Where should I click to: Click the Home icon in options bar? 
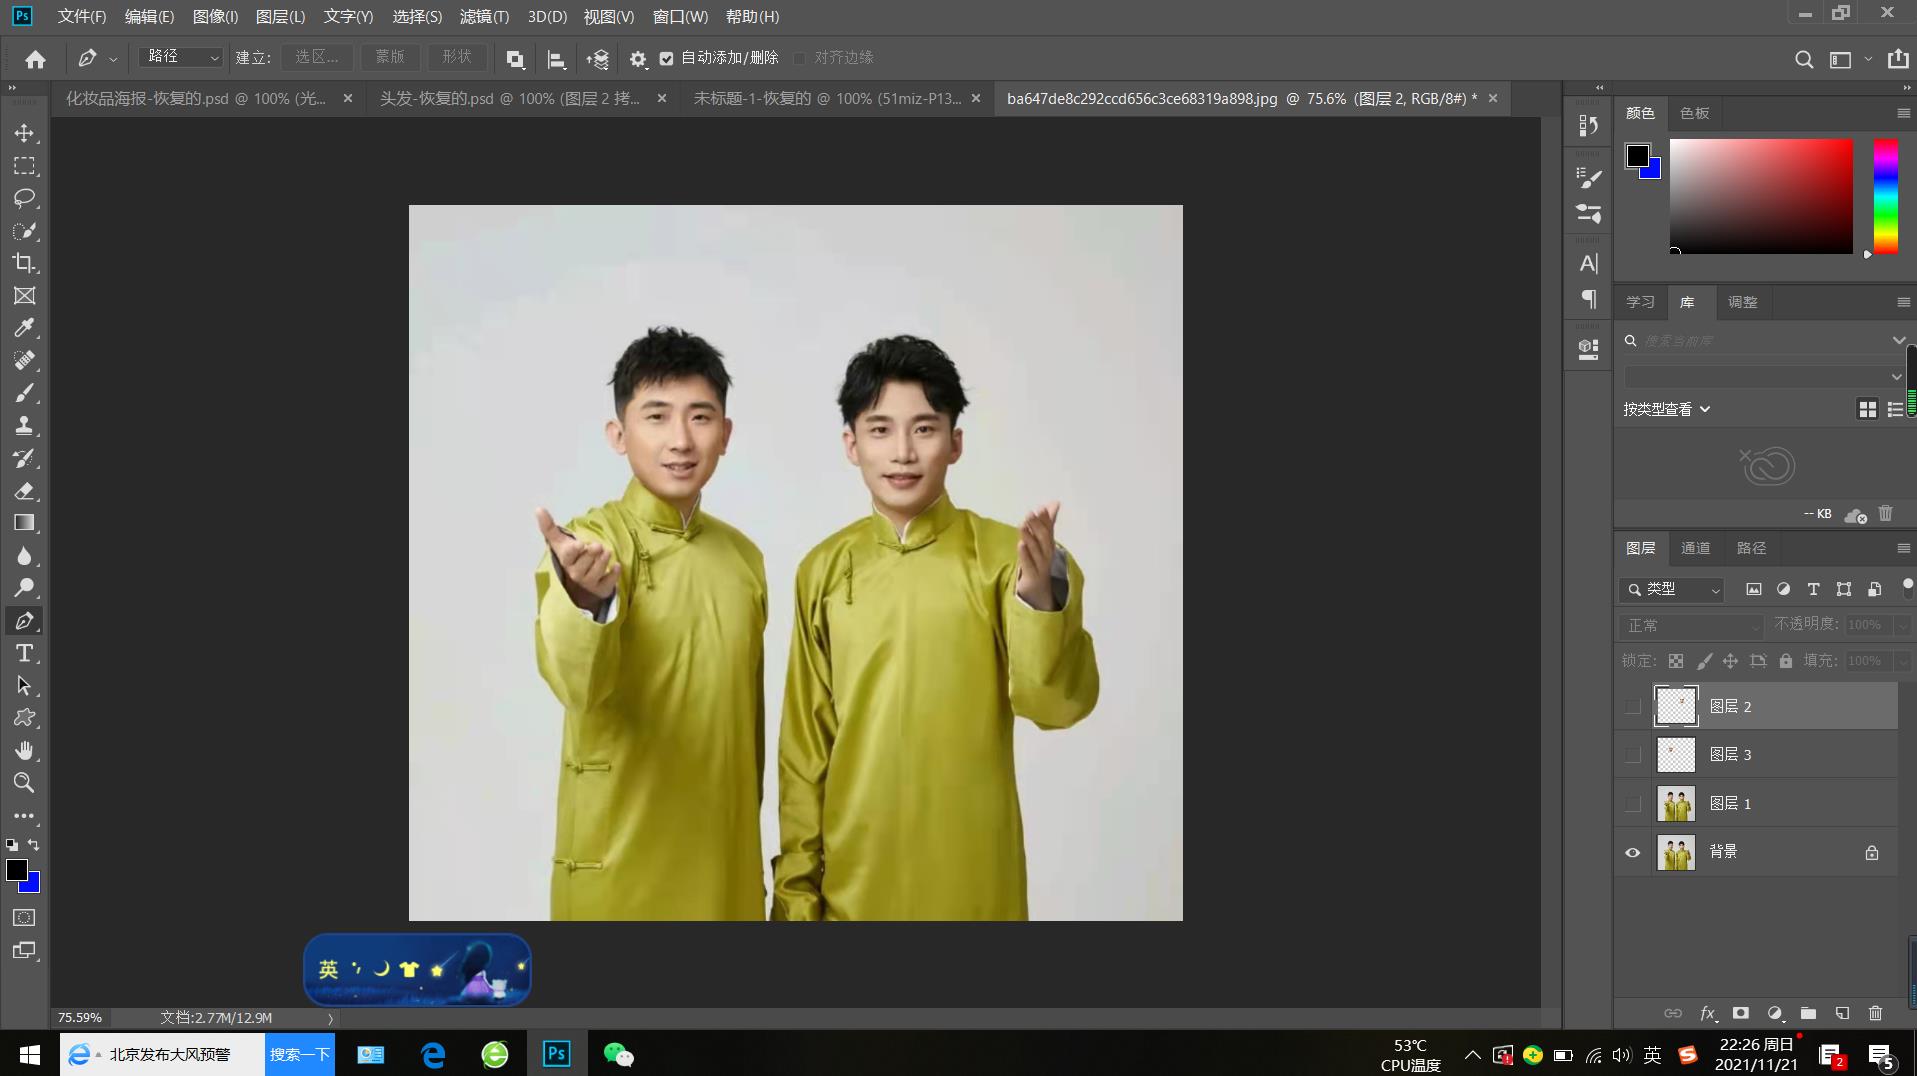[x=36, y=59]
